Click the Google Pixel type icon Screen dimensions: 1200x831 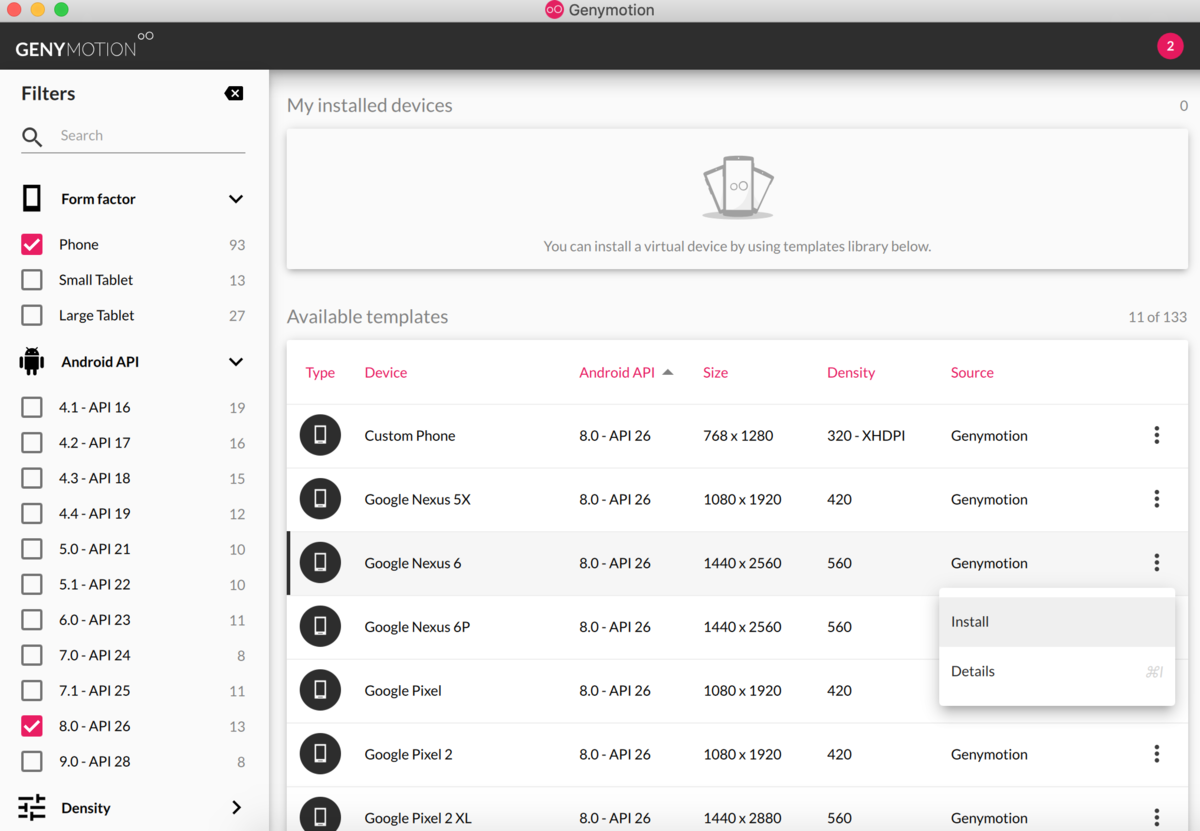click(x=320, y=690)
